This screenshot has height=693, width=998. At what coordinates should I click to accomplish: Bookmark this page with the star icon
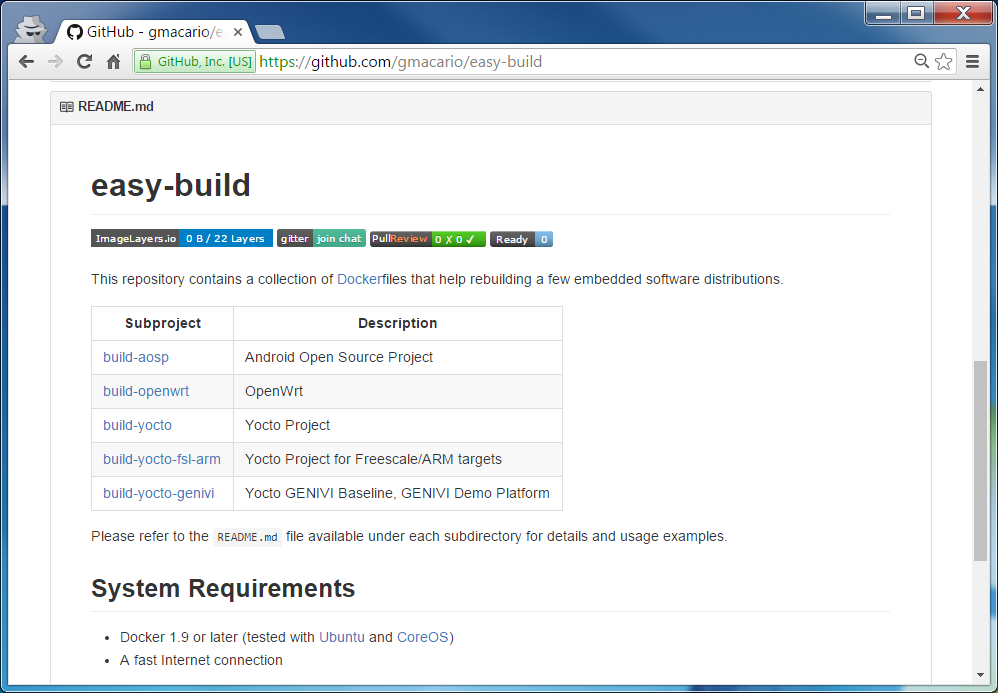pyautogui.click(x=944, y=62)
